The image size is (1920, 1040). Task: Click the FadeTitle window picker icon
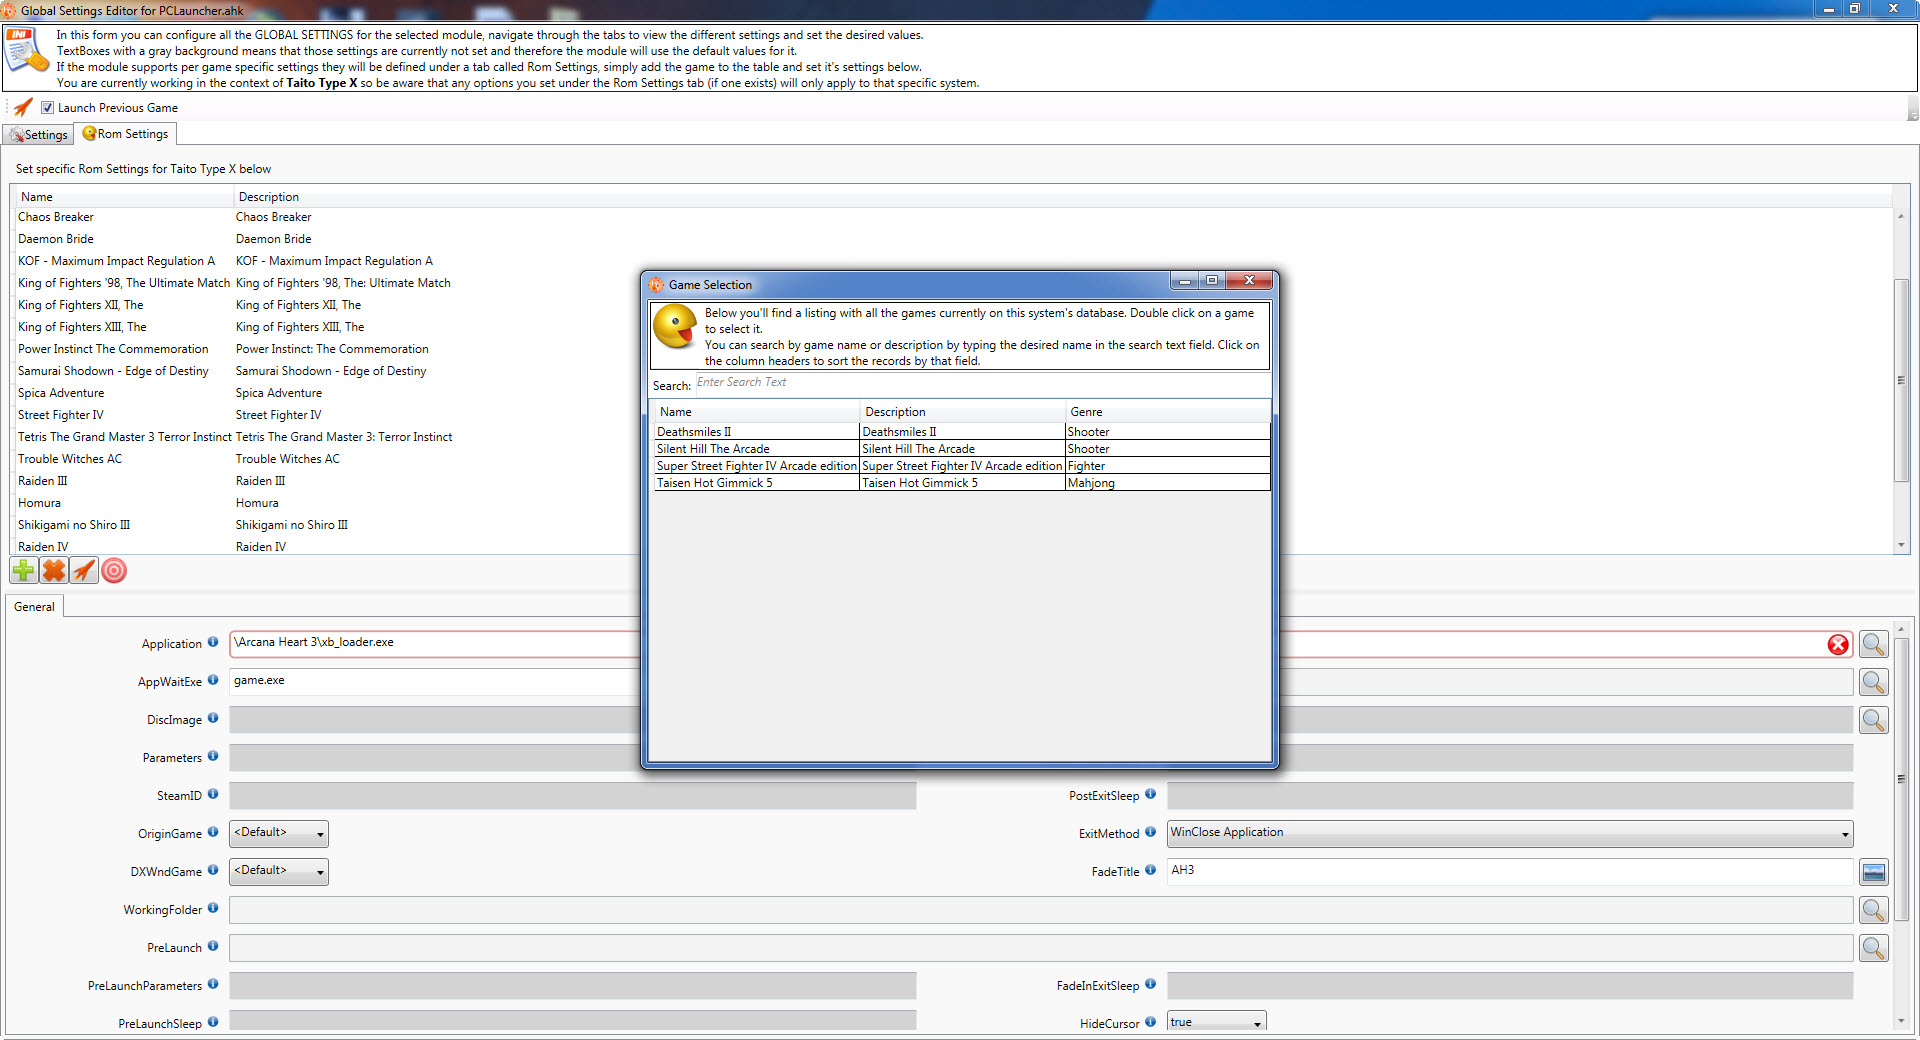(1874, 872)
